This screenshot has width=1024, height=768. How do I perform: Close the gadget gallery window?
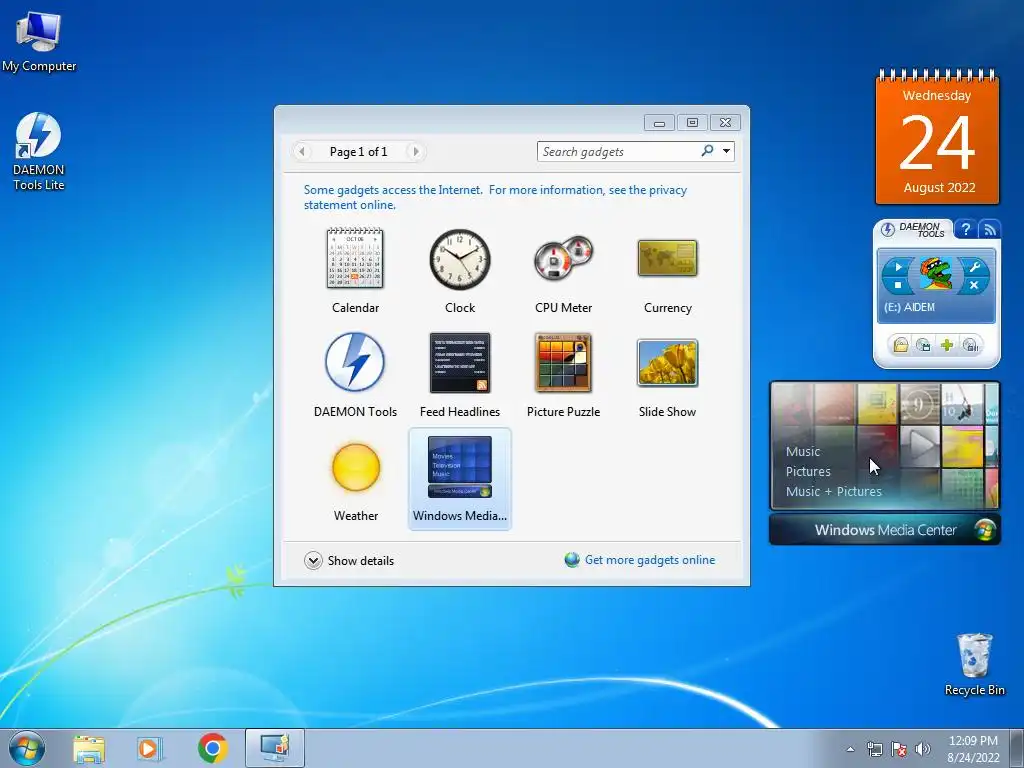click(725, 123)
